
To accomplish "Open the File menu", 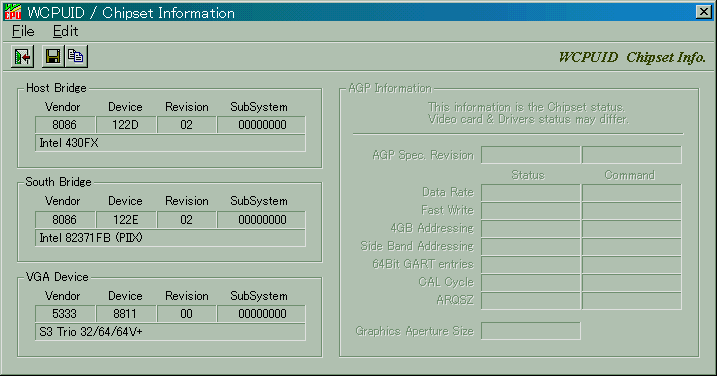I will pyautogui.click(x=23, y=31).
